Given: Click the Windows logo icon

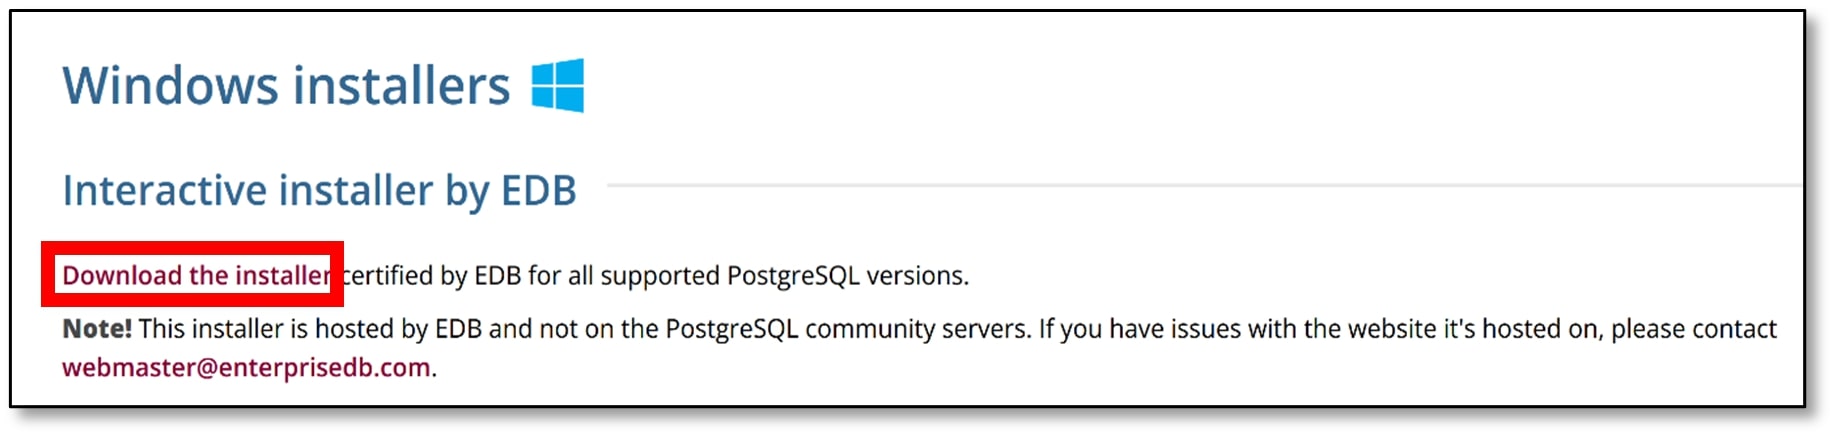Looking at the screenshot, I should tap(558, 85).
